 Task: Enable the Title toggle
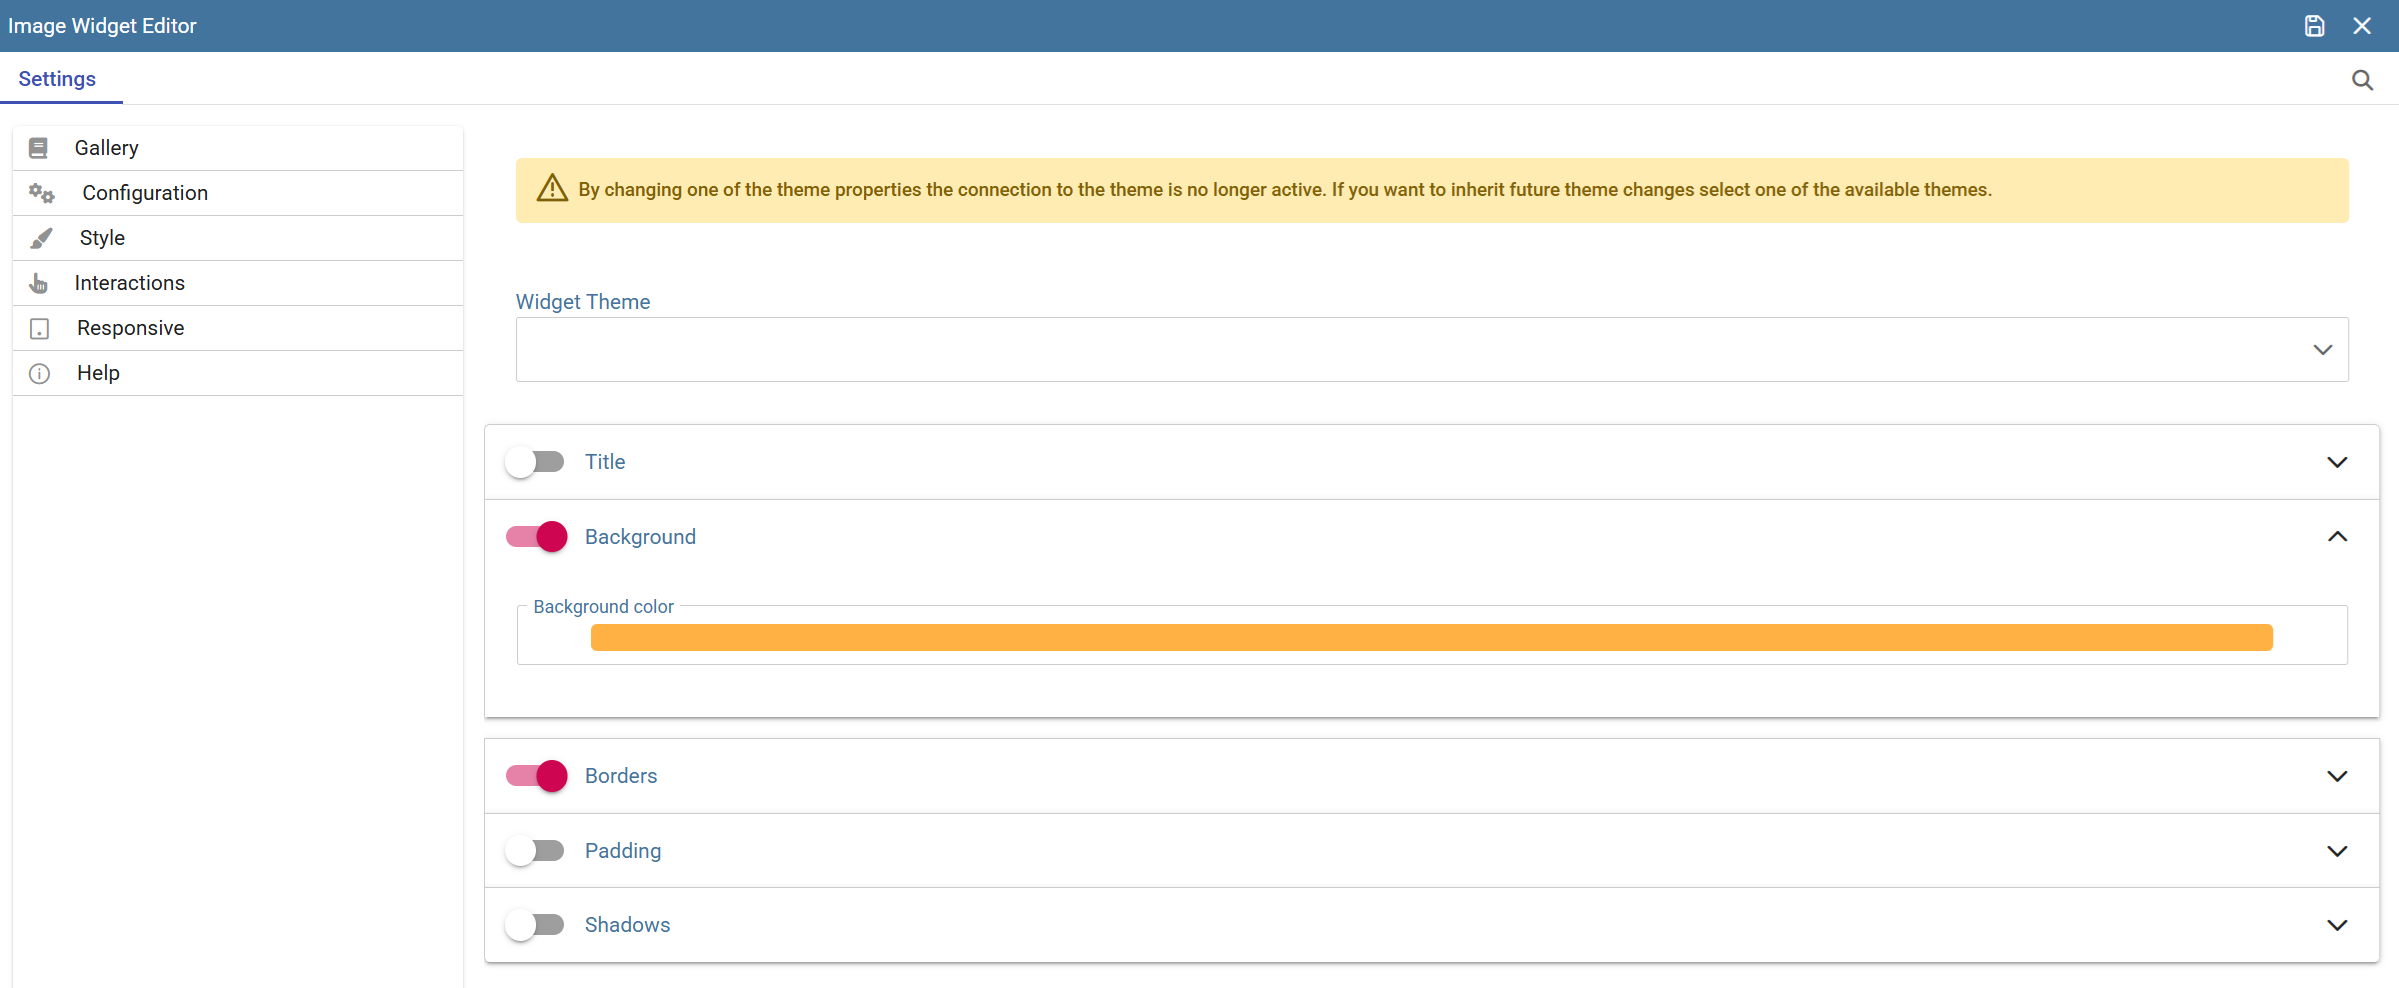point(535,462)
